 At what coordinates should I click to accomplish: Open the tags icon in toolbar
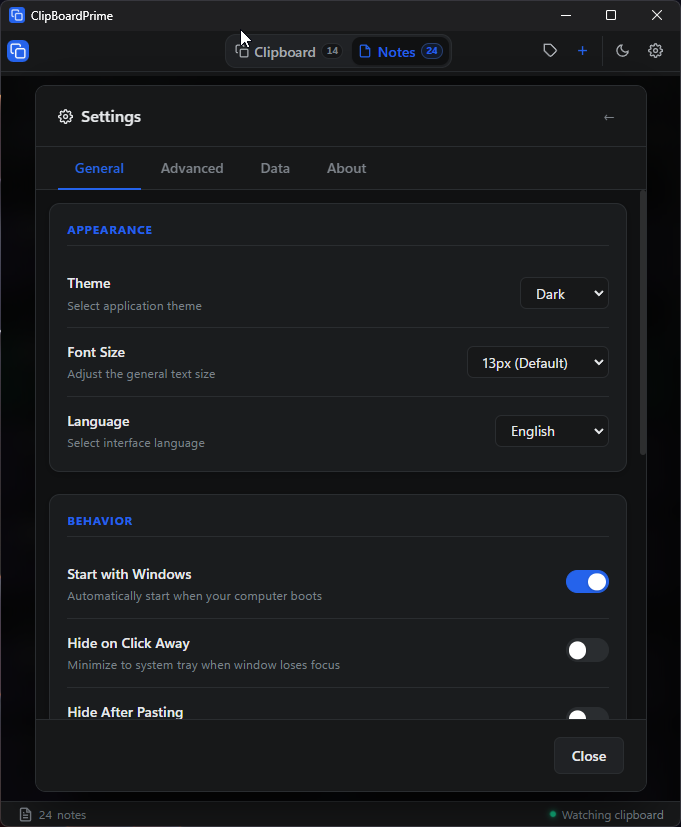pos(550,51)
